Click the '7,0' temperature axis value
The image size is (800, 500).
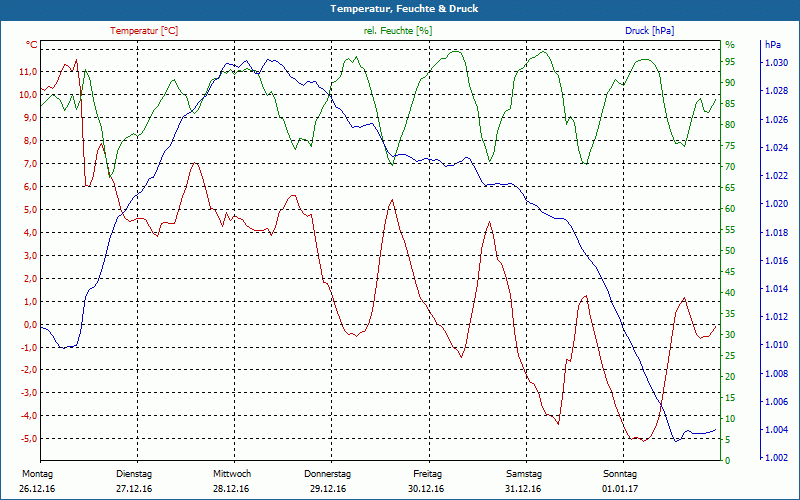[x=30, y=164]
